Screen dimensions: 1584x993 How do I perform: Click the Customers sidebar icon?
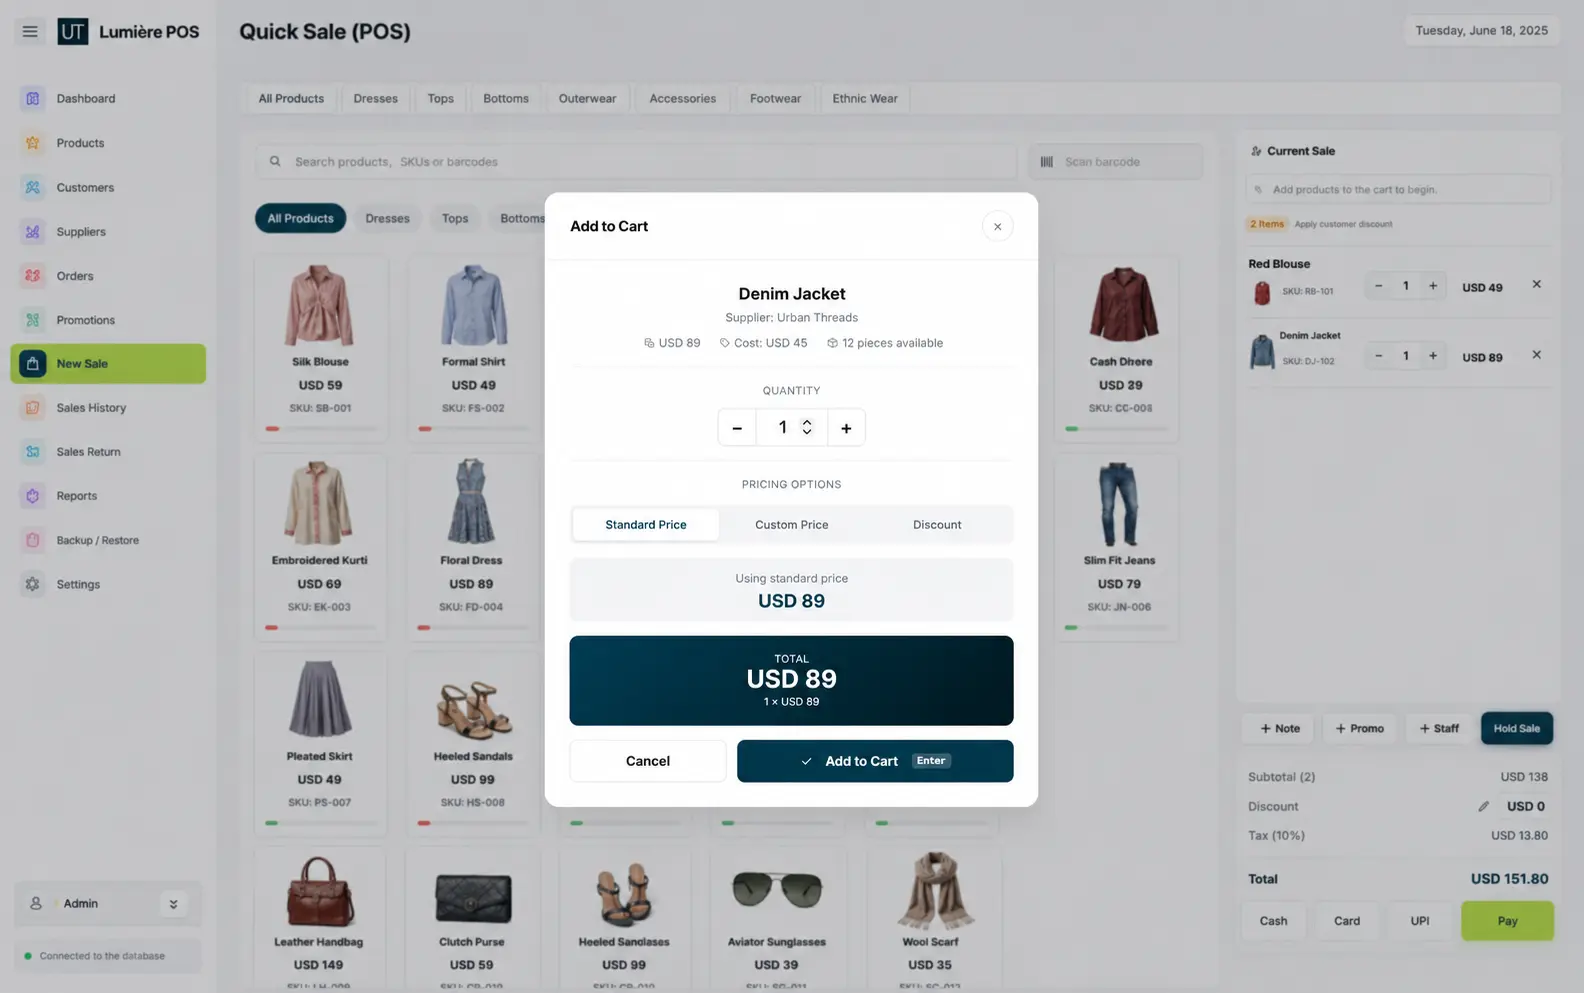coord(33,187)
